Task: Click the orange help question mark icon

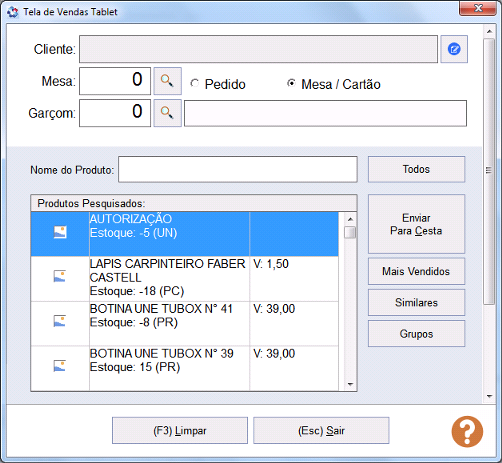Action: (467, 431)
